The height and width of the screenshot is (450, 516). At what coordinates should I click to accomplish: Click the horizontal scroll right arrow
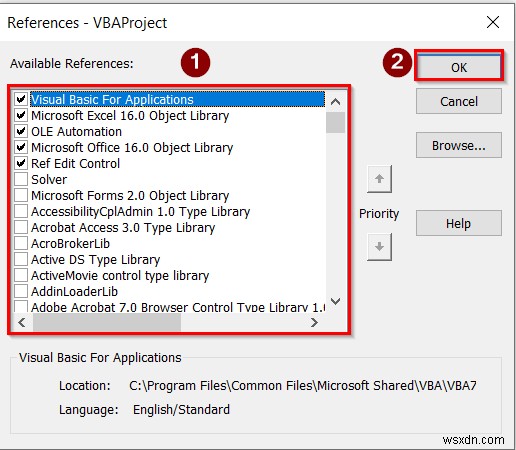(314, 322)
